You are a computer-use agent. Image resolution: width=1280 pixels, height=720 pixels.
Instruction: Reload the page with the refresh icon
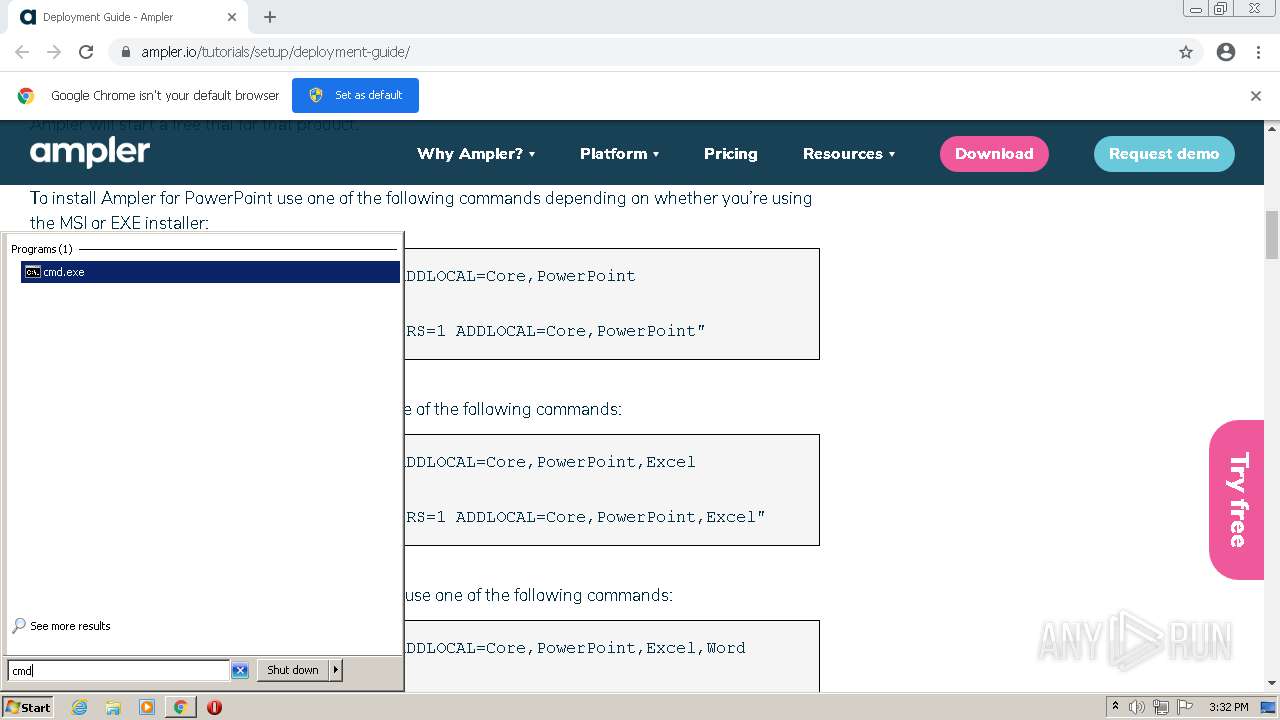point(86,52)
